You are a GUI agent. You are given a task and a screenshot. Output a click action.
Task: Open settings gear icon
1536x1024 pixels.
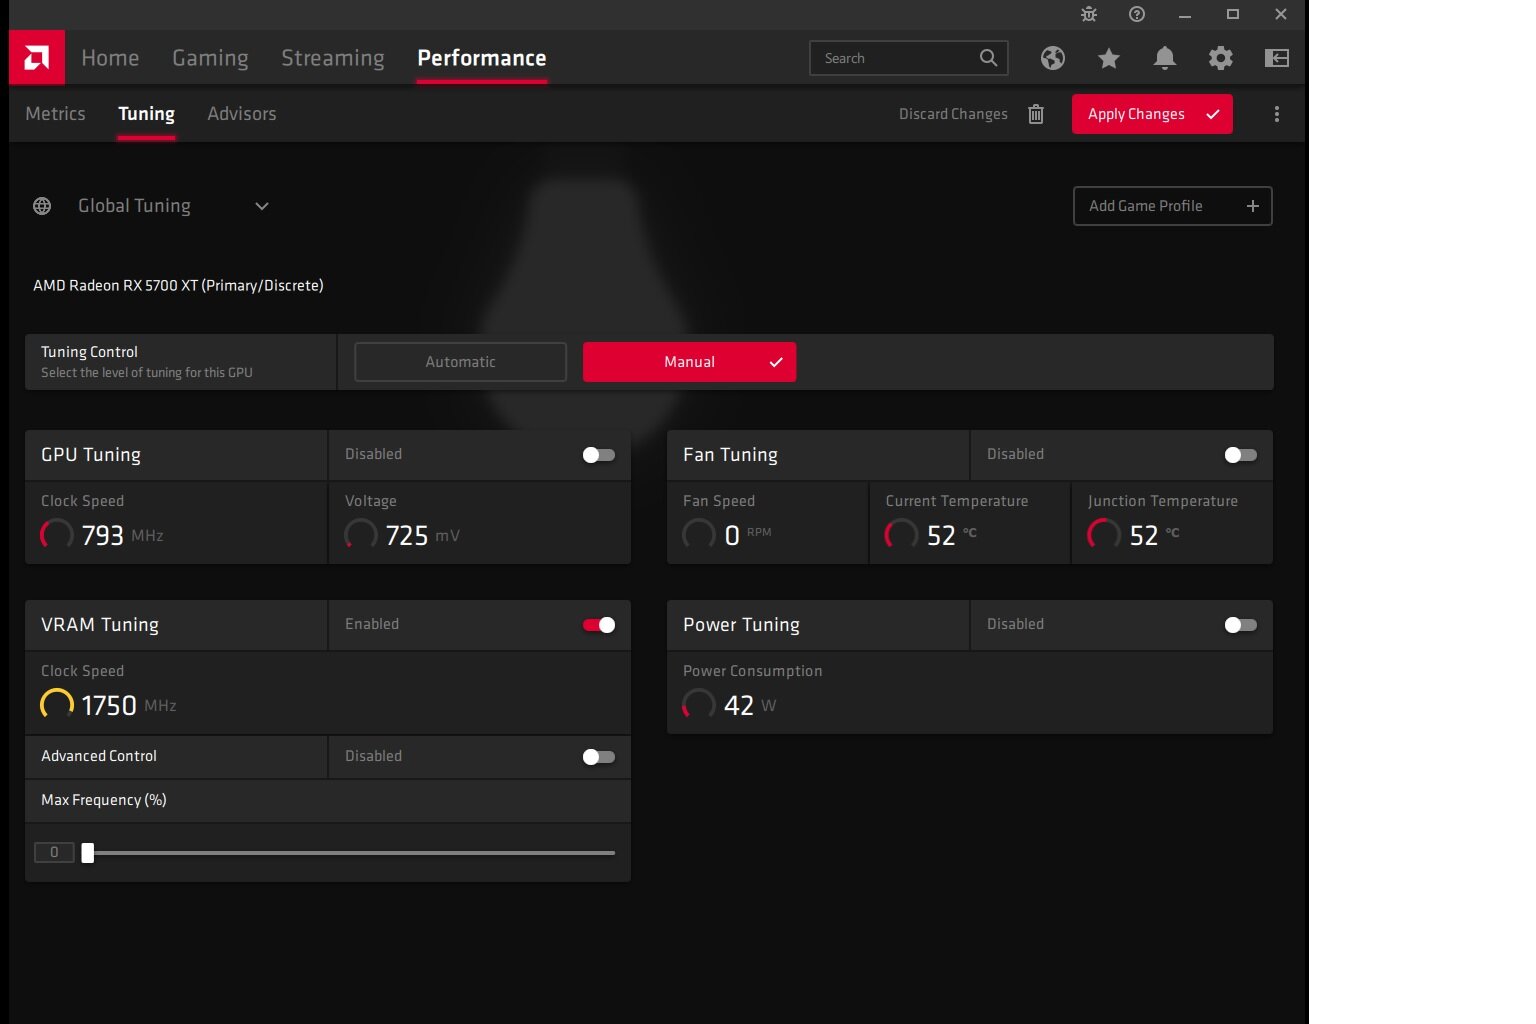[1221, 58]
